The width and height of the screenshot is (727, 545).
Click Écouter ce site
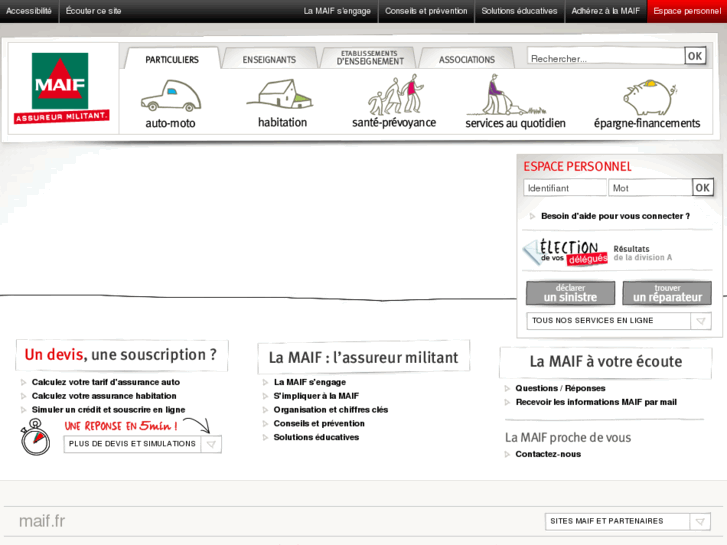pyautogui.click(x=93, y=11)
